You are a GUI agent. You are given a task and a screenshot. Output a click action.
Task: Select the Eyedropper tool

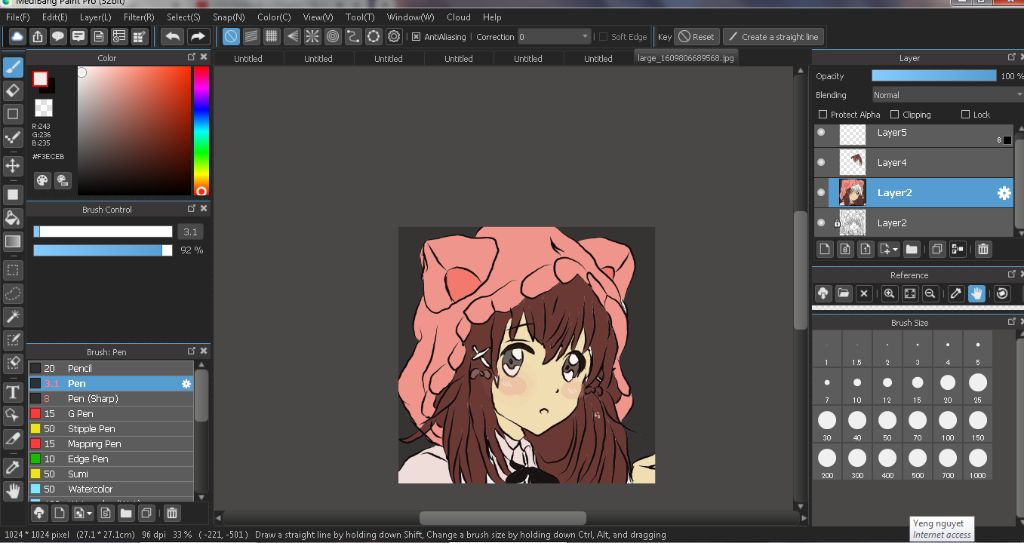[x=12, y=467]
